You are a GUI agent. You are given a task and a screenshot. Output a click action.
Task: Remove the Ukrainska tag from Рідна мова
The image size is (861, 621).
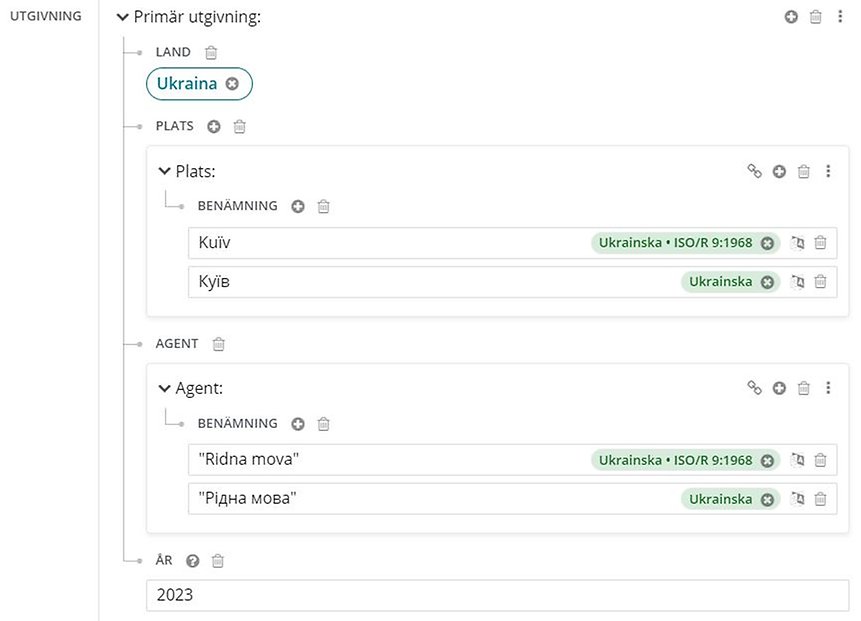tap(767, 498)
